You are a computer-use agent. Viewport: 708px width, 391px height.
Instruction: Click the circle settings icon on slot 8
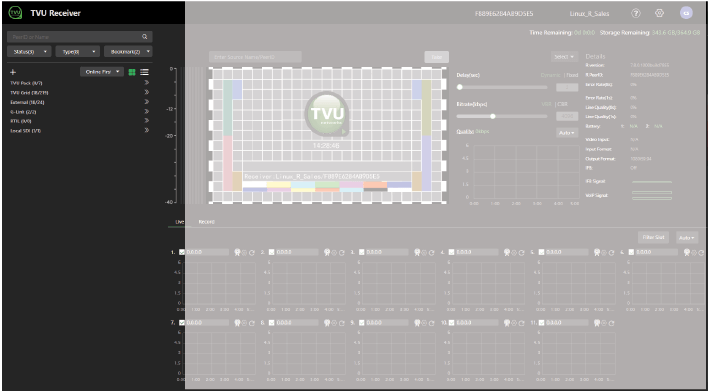[x=334, y=323]
